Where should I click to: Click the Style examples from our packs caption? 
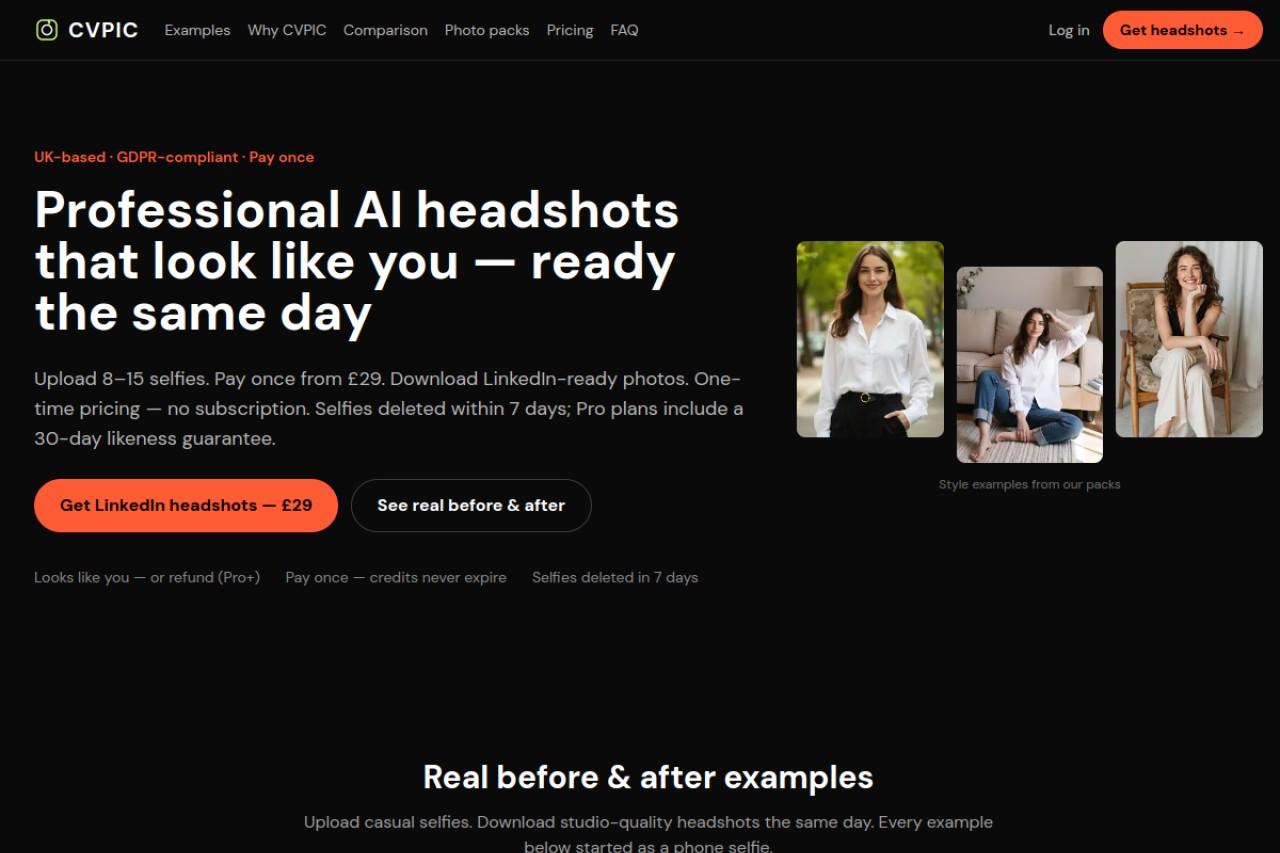point(1029,484)
